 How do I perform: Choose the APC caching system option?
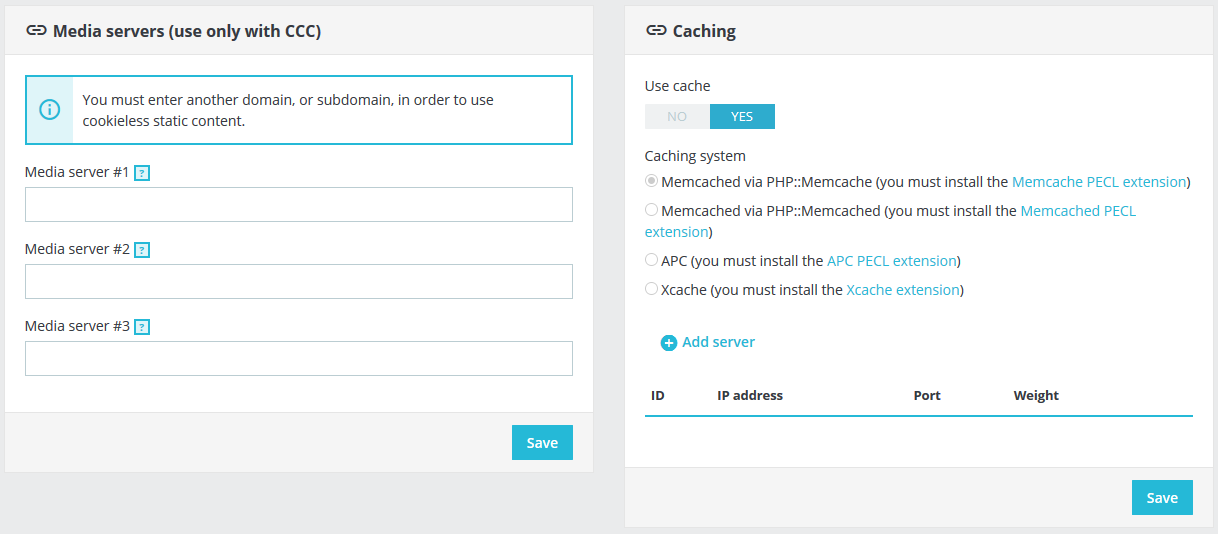pyautogui.click(x=652, y=260)
